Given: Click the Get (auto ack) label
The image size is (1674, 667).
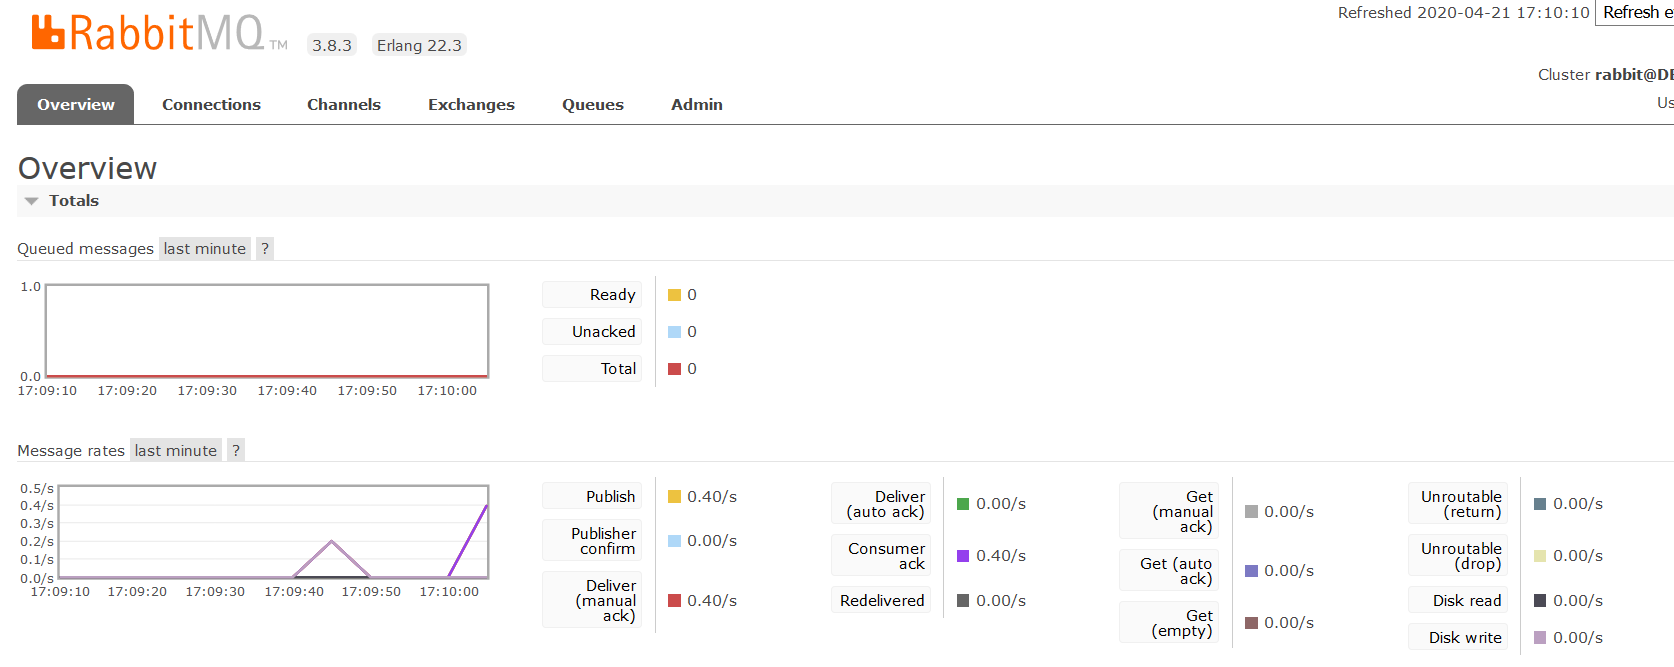Looking at the screenshot, I should point(1169,571).
